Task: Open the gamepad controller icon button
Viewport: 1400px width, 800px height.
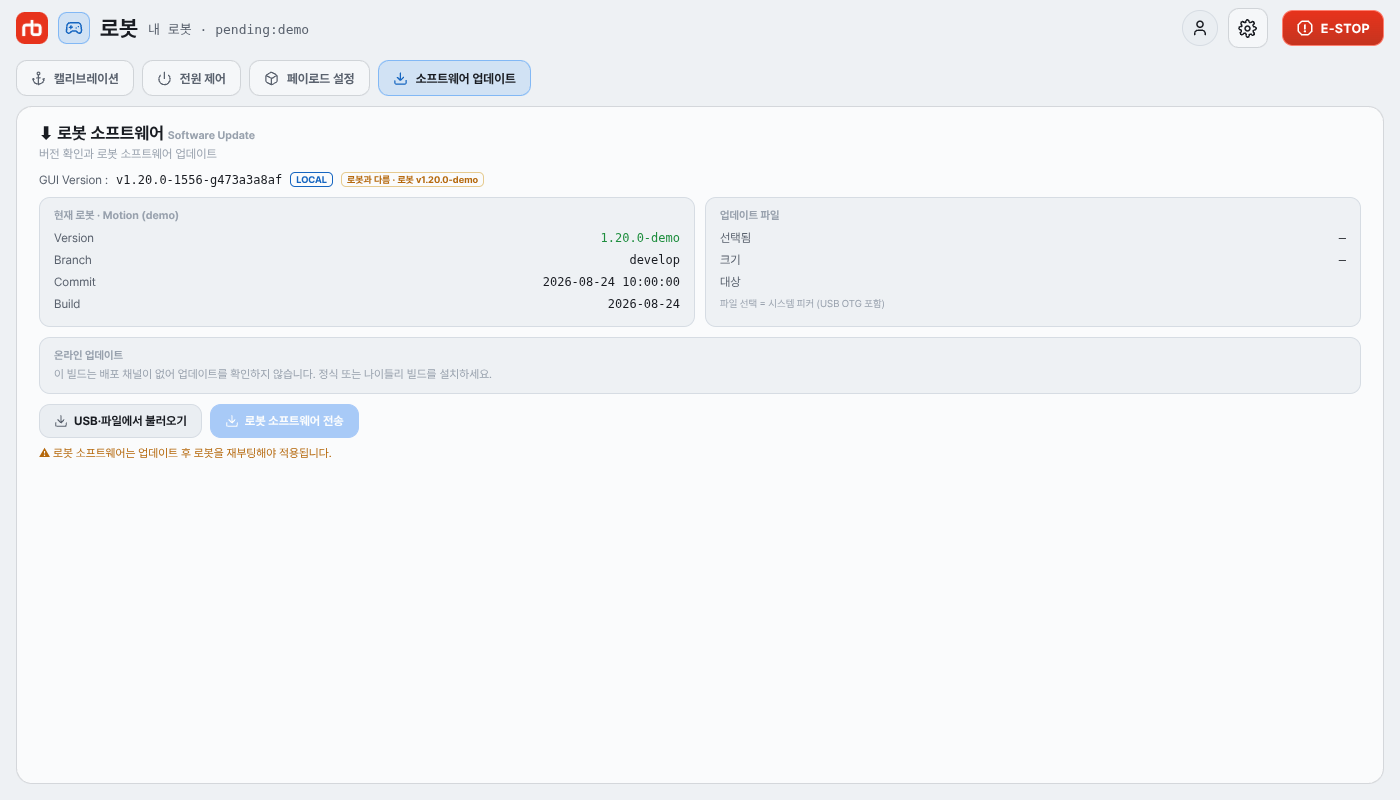Action: pos(74,28)
